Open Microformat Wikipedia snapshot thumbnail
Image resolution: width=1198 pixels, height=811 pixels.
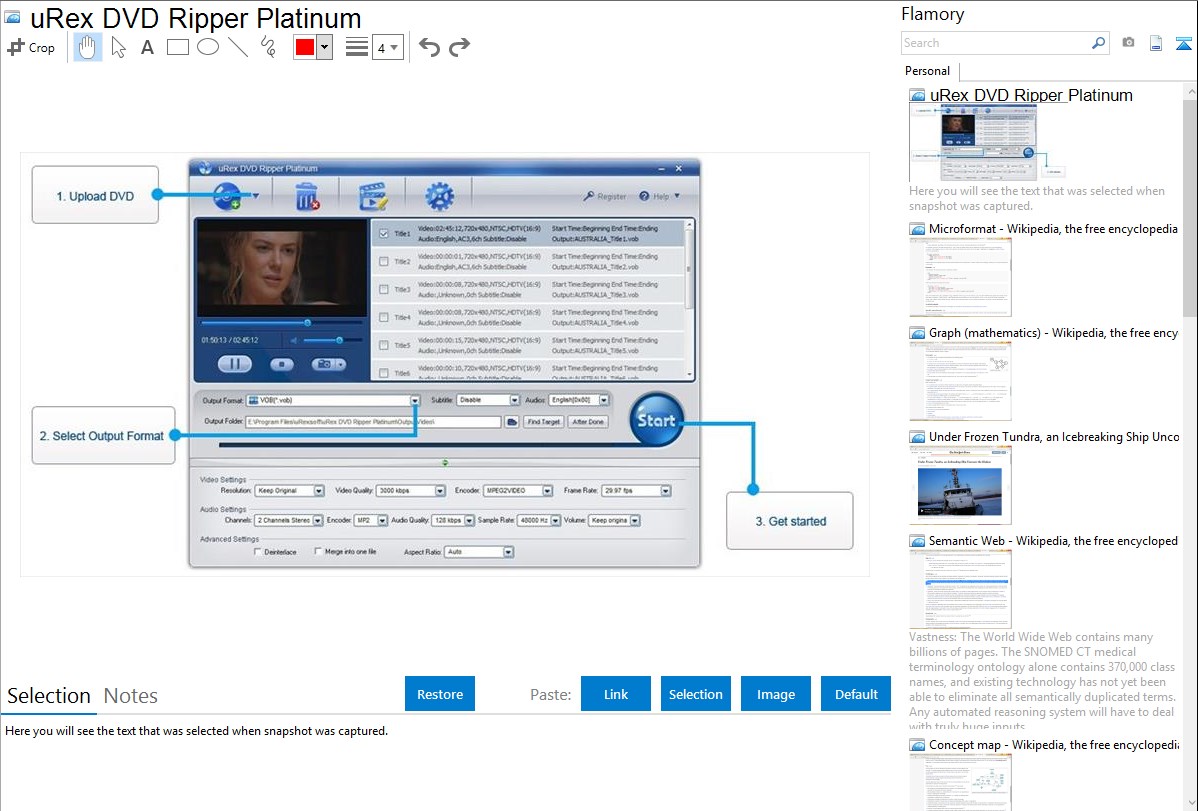[x=960, y=277]
